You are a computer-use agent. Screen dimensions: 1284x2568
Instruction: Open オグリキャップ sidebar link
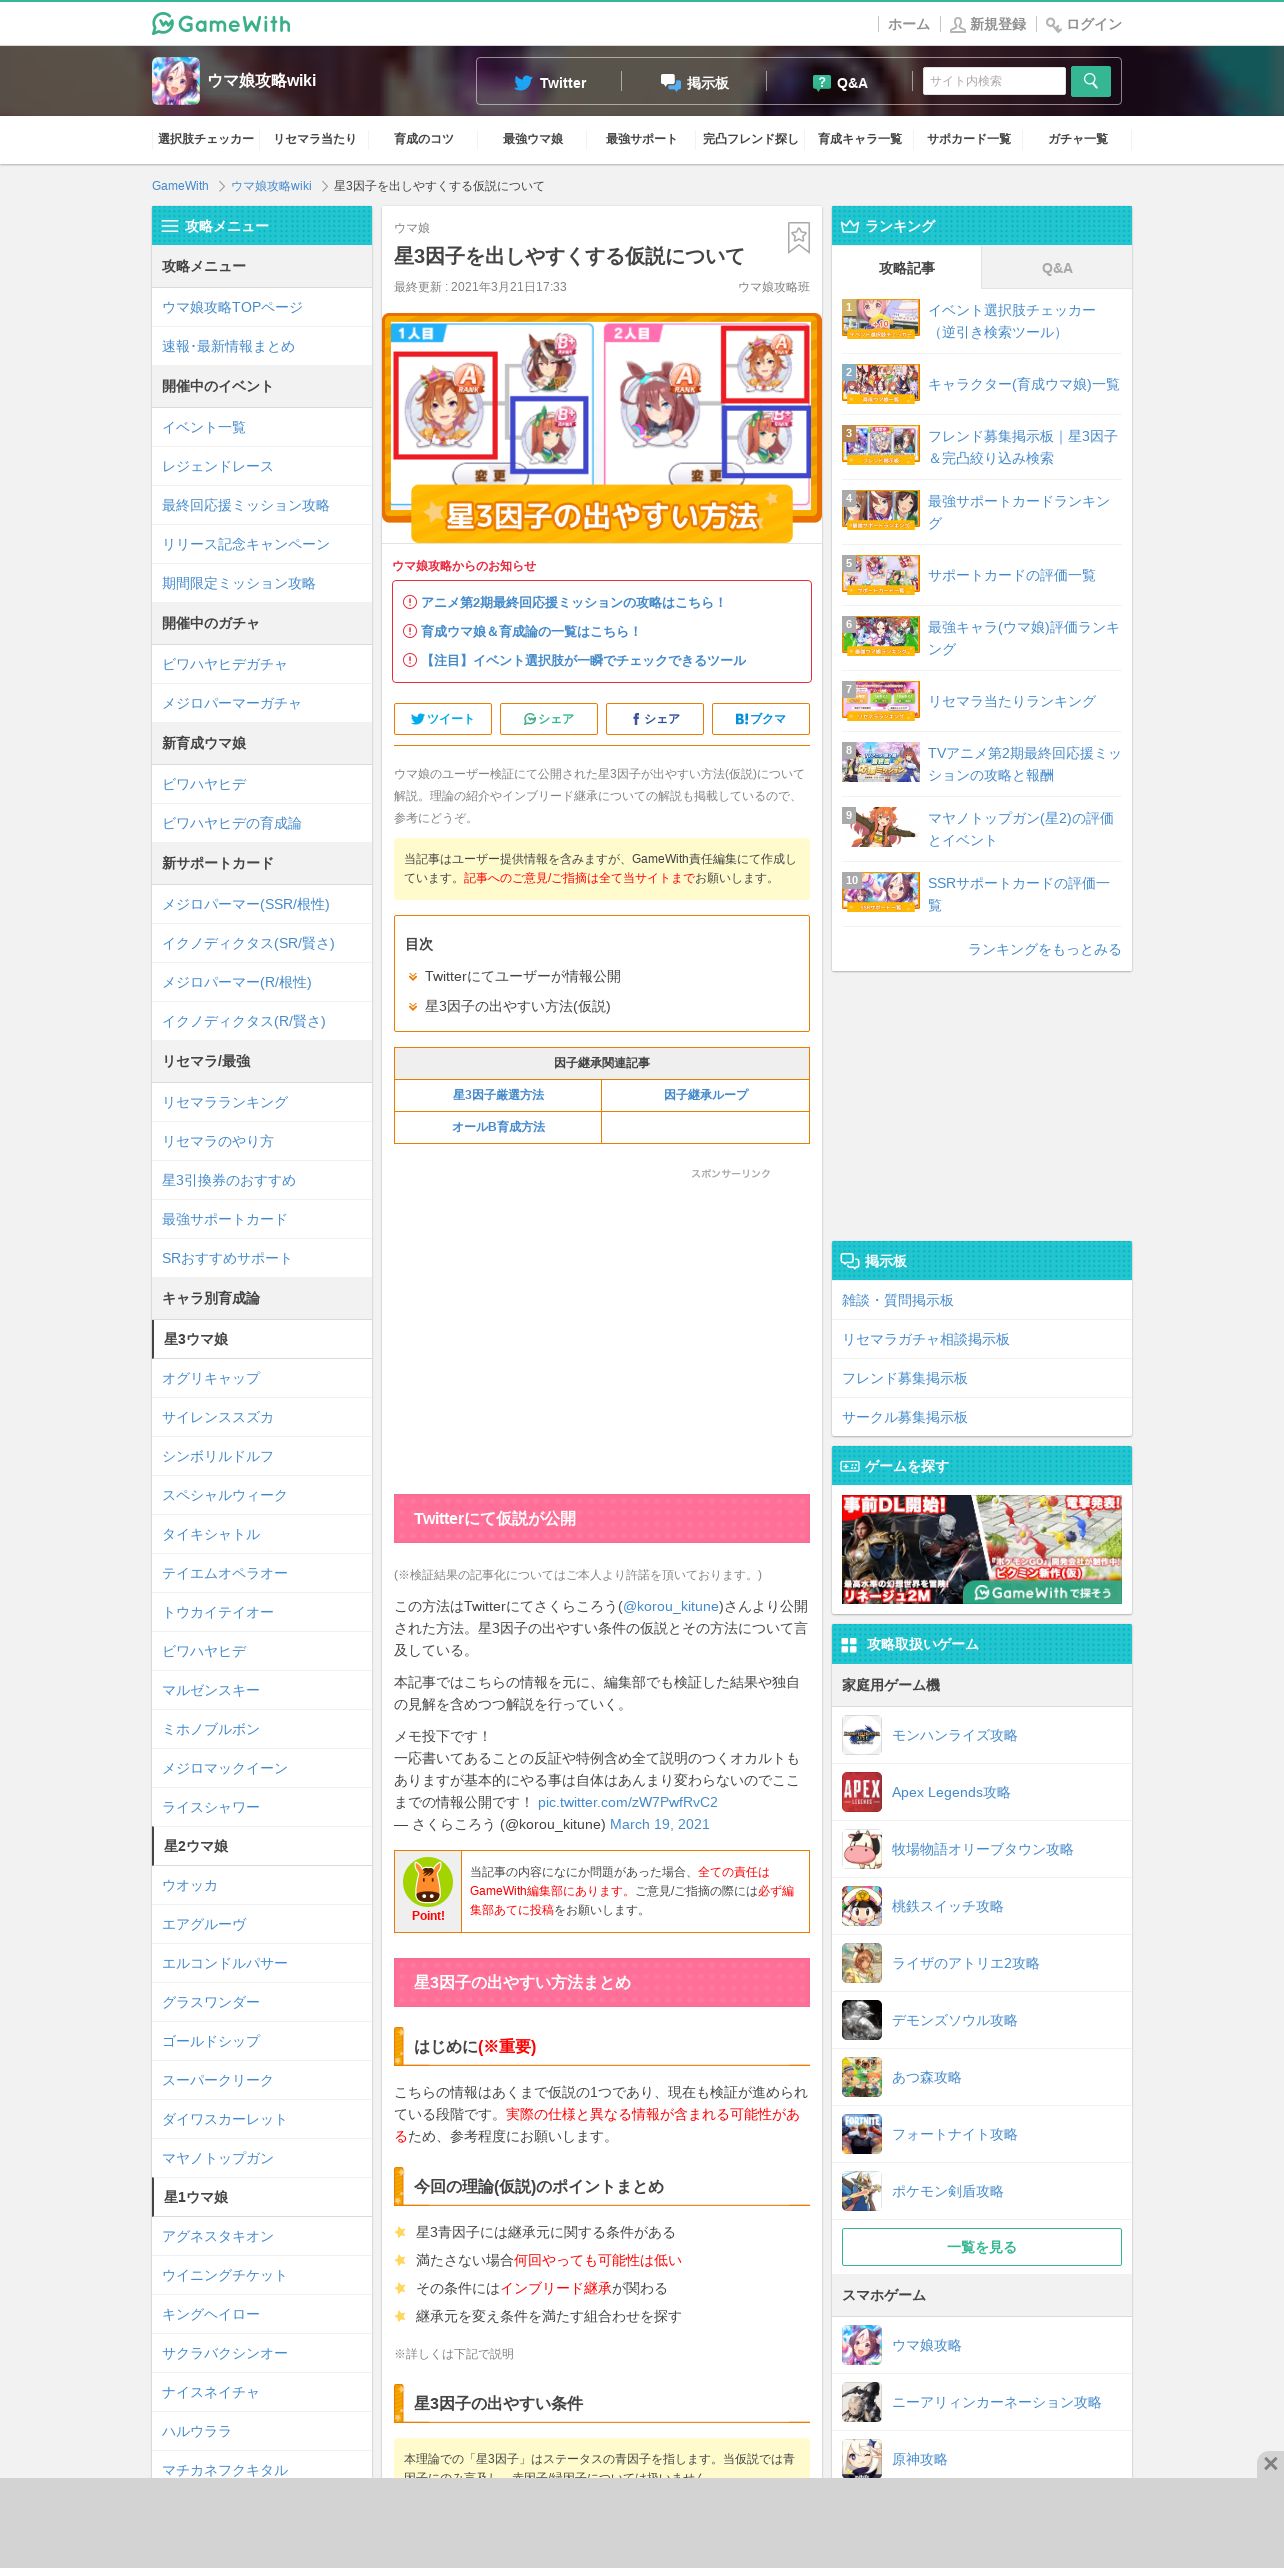click(262, 1378)
